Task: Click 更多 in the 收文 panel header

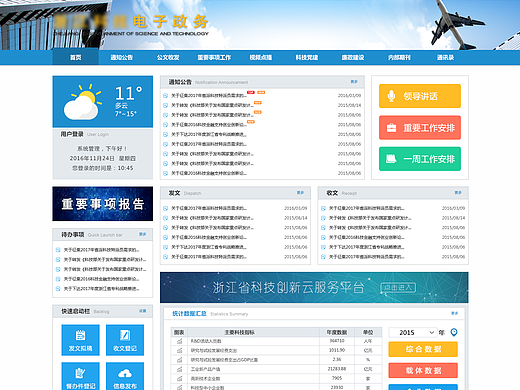Action: click(458, 193)
